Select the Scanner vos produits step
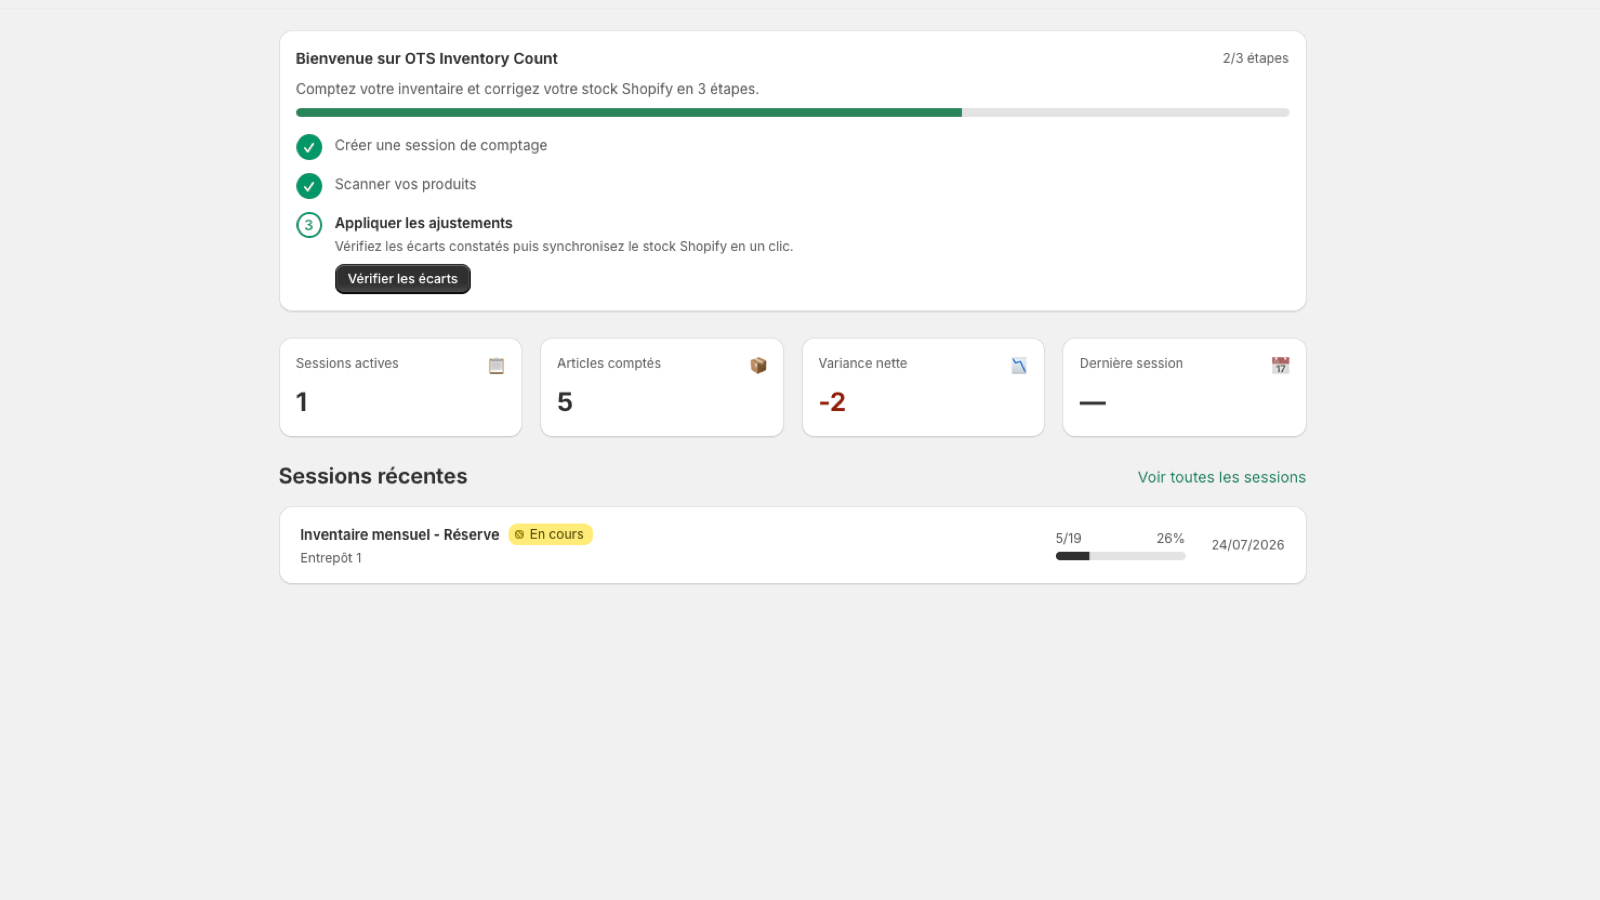The image size is (1600, 900). tap(405, 184)
